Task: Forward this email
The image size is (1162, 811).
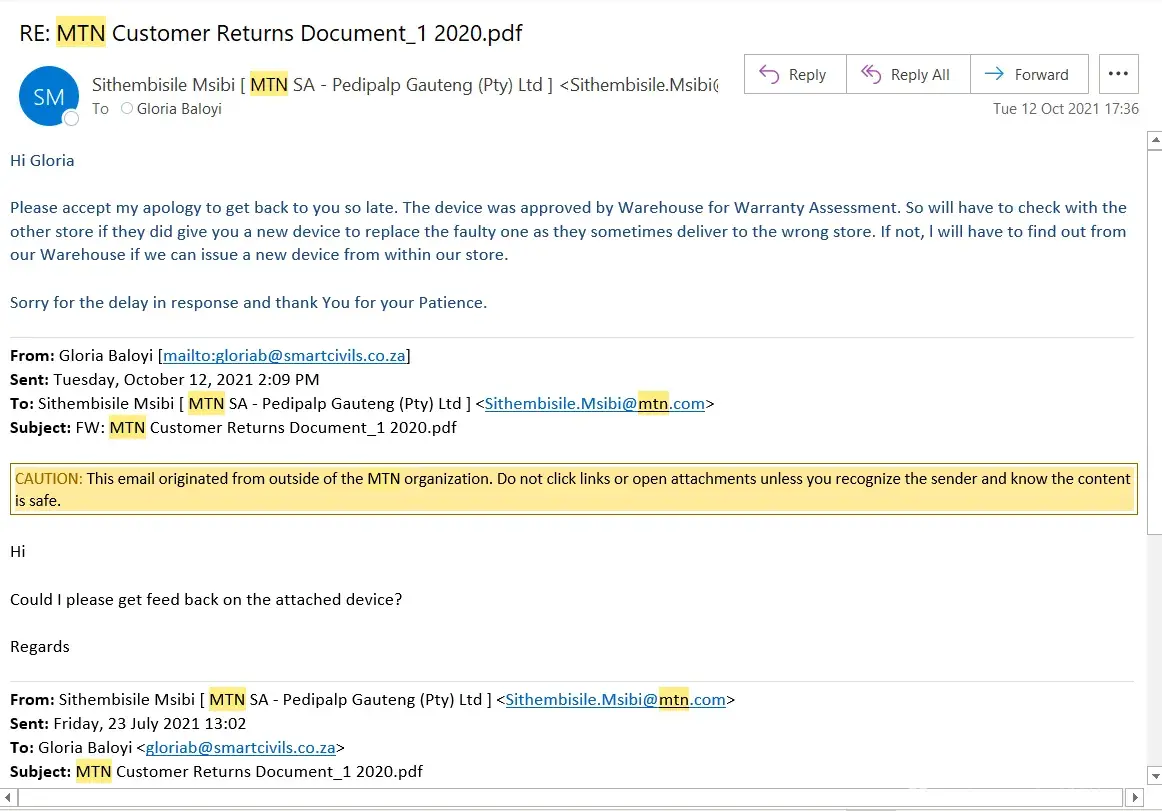Action: tap(1028, 74)
